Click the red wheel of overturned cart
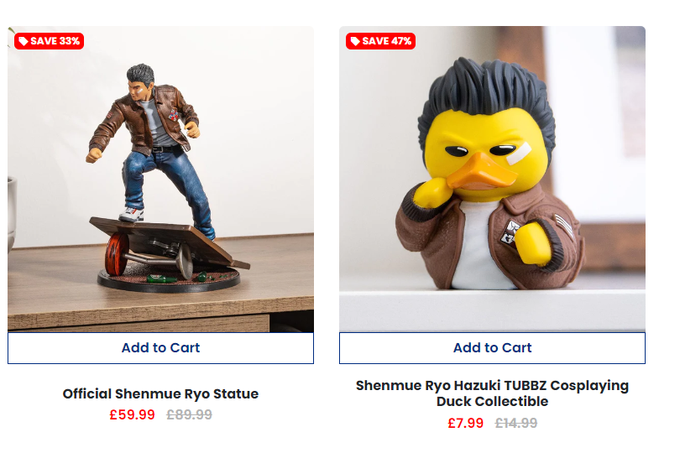Image resolution: width=680 pixels, height=453 pixels. click(116, 254)
